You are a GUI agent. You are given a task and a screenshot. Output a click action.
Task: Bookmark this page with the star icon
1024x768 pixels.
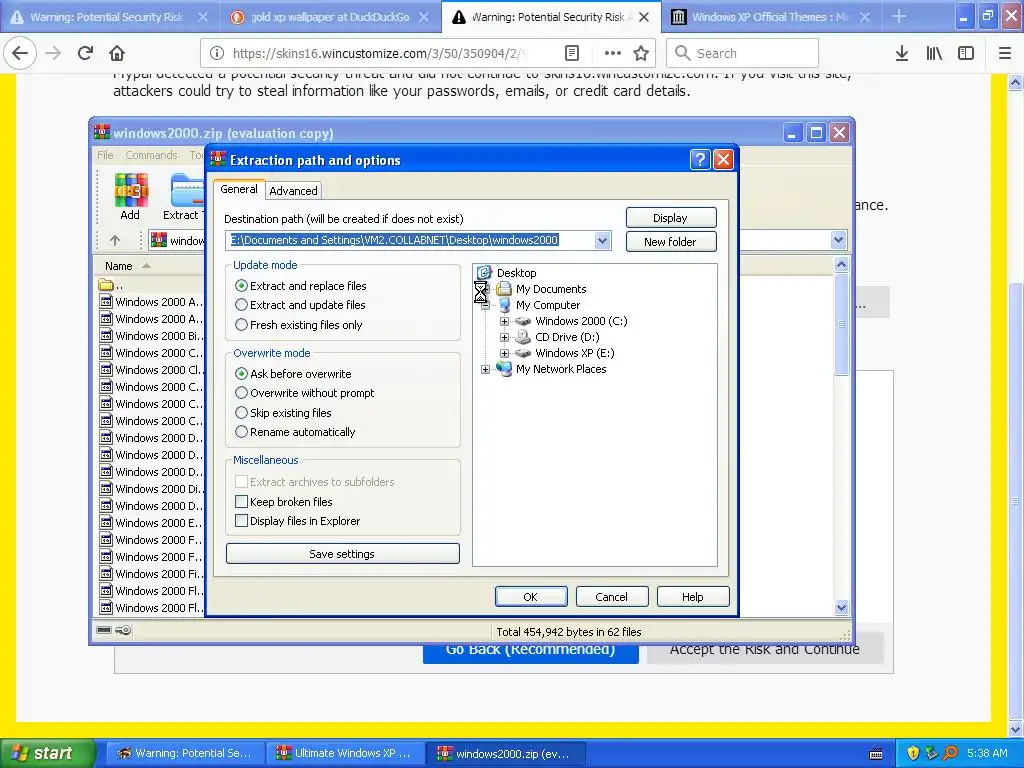641,54
